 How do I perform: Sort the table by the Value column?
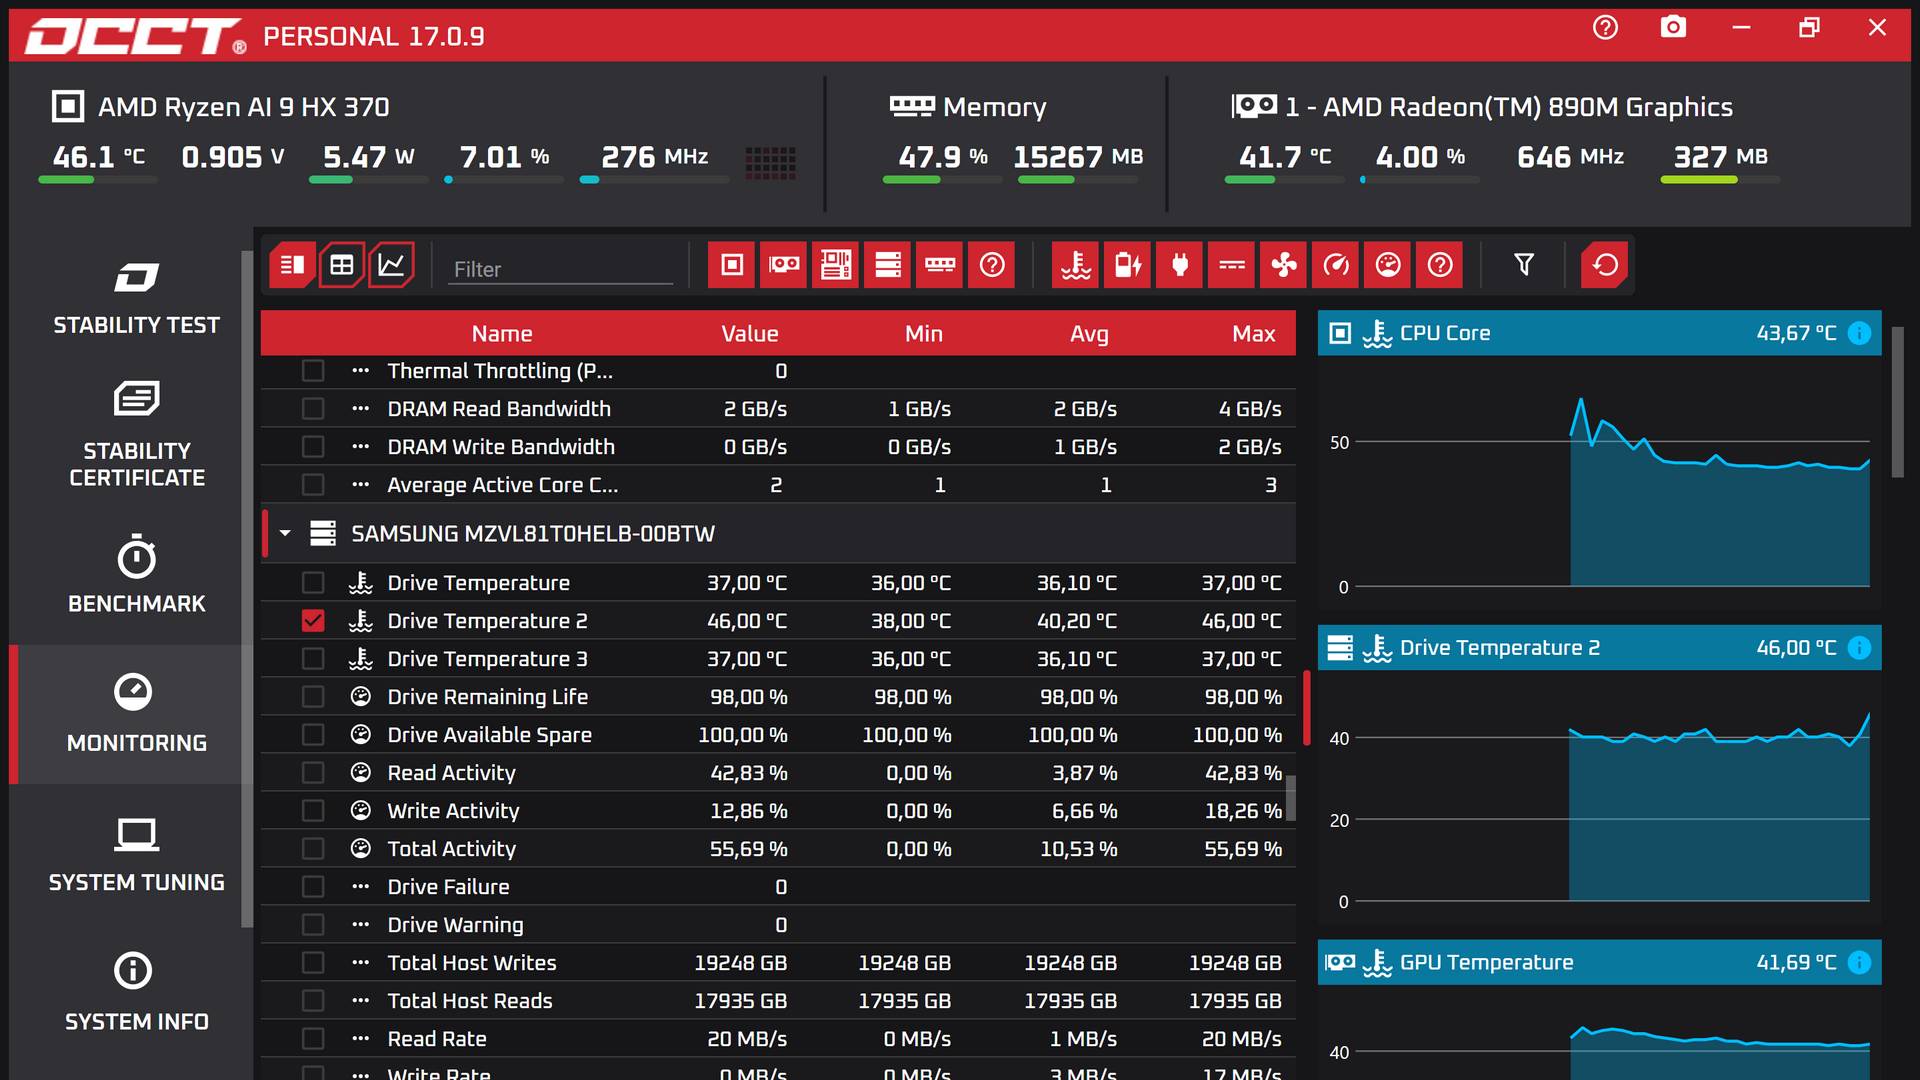coord(750,334)
